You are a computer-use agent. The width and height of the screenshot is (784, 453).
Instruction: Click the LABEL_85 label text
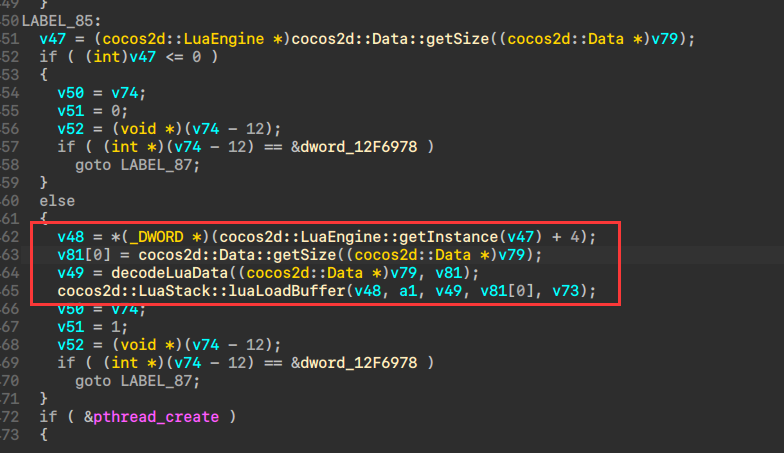(61, 21)
